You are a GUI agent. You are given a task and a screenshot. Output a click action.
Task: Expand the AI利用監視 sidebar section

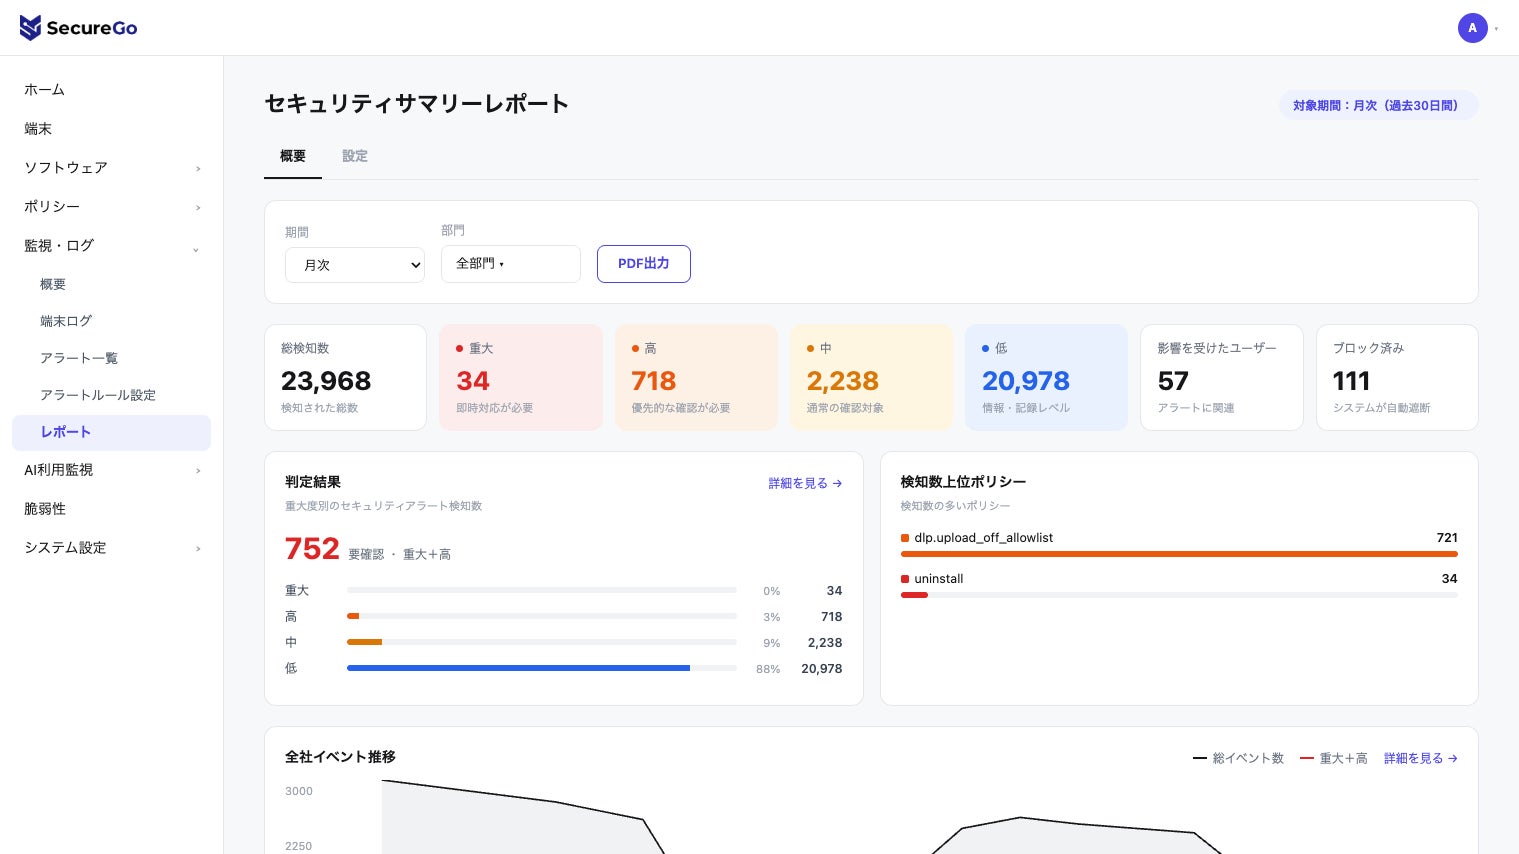click(x=111, y=470)
